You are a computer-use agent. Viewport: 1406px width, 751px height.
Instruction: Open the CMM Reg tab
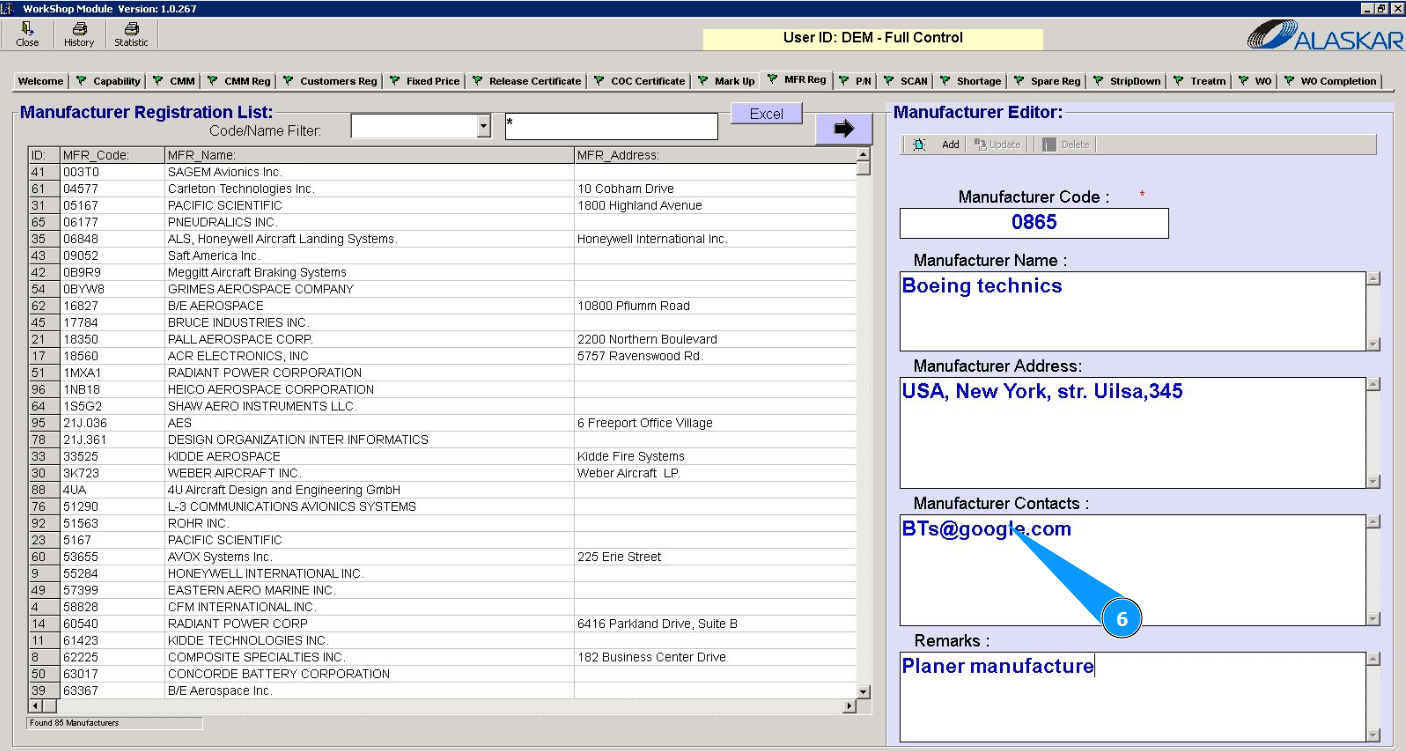pyautogui.click(x=240, y=81)
